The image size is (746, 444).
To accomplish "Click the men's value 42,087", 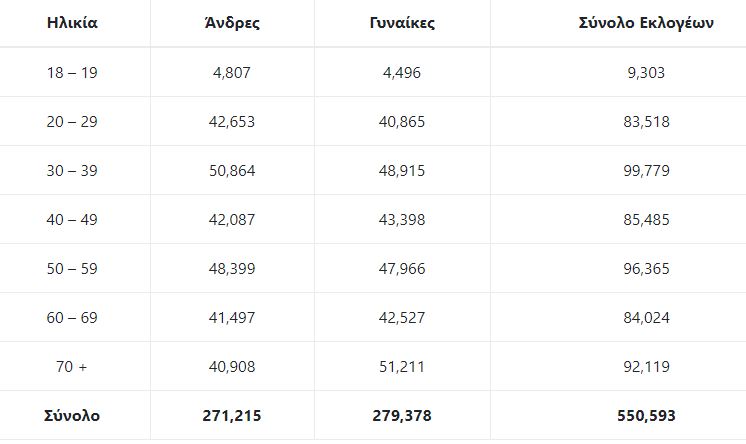I will [231, 220].
